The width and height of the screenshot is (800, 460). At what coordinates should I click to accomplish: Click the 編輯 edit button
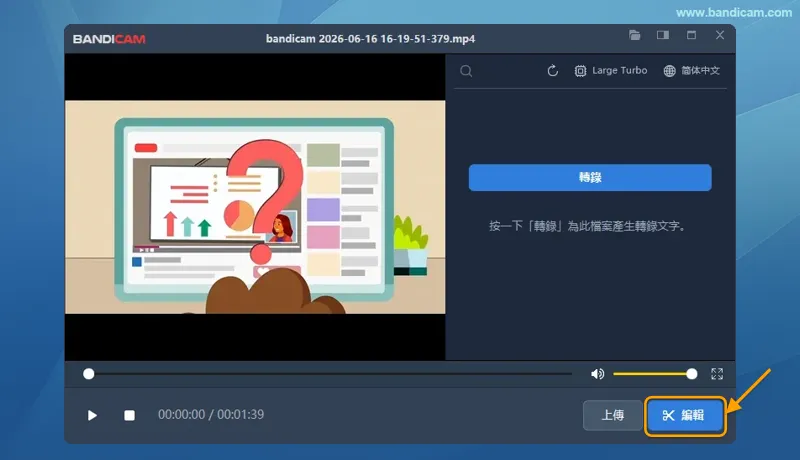point(685,415)
